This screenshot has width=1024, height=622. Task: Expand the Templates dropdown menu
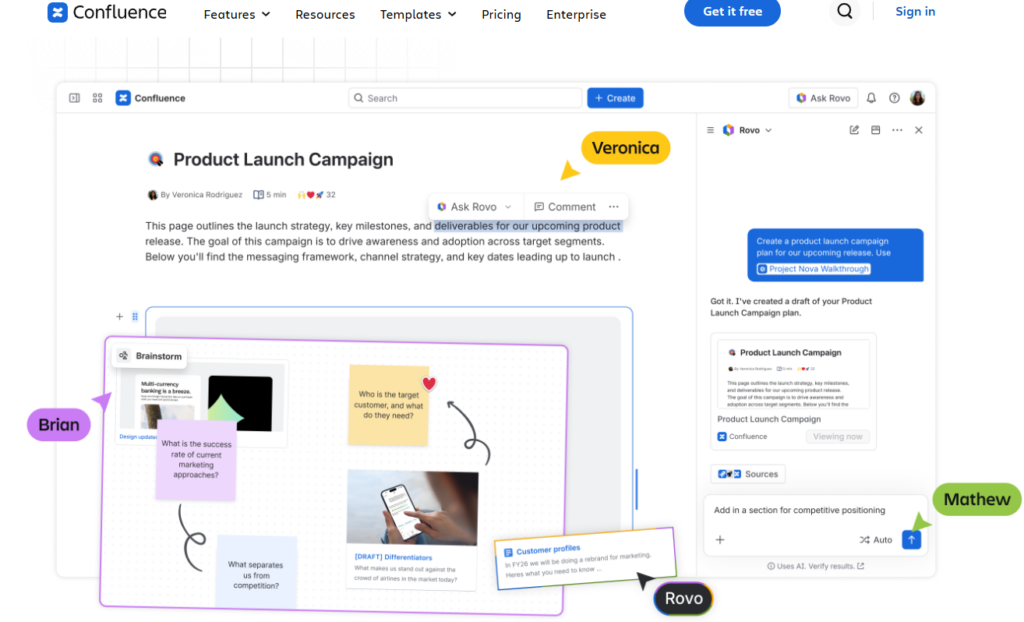point(418,14)
